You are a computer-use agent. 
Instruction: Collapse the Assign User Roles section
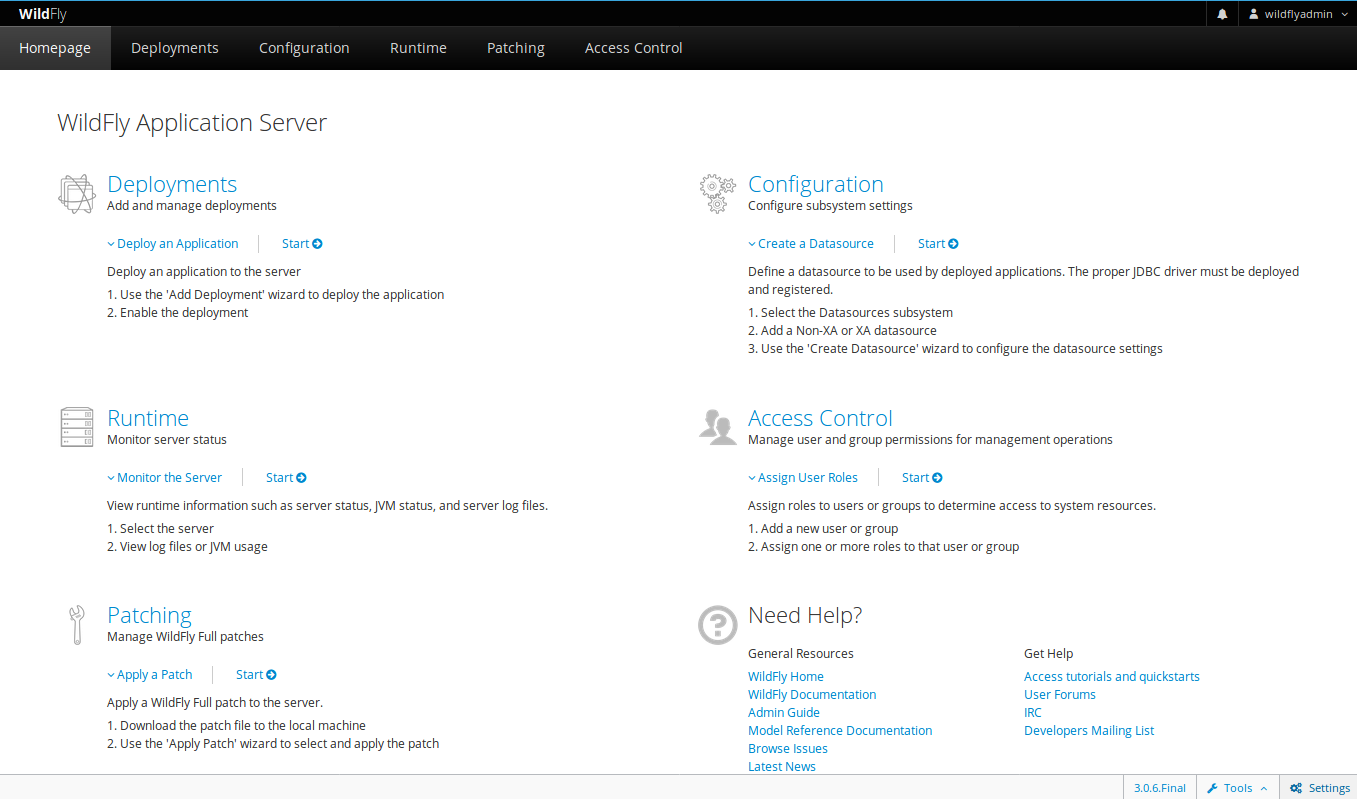[803, 477]
